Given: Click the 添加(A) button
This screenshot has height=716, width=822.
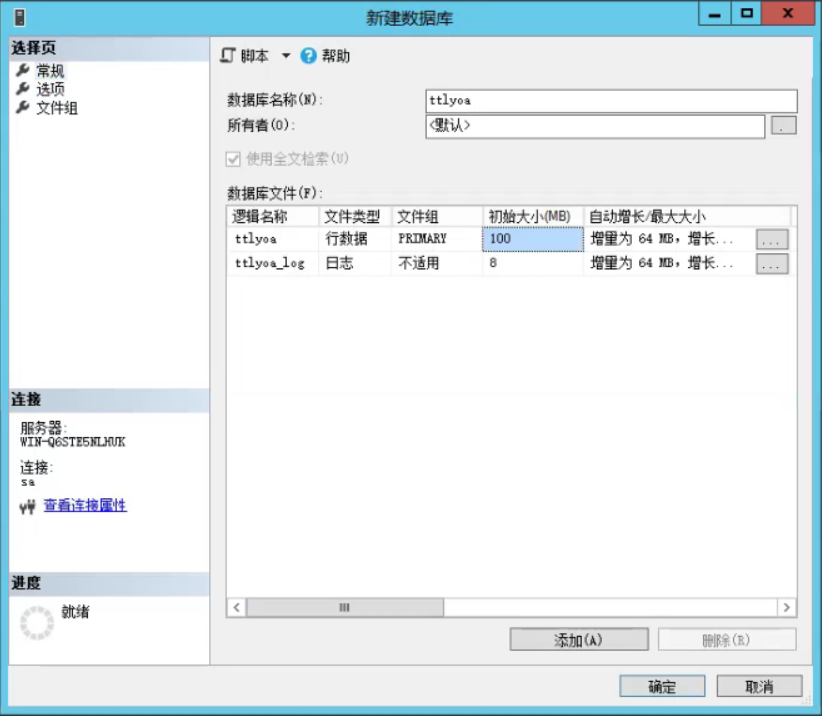Looking at the screenshot, I should click(579, 639).
